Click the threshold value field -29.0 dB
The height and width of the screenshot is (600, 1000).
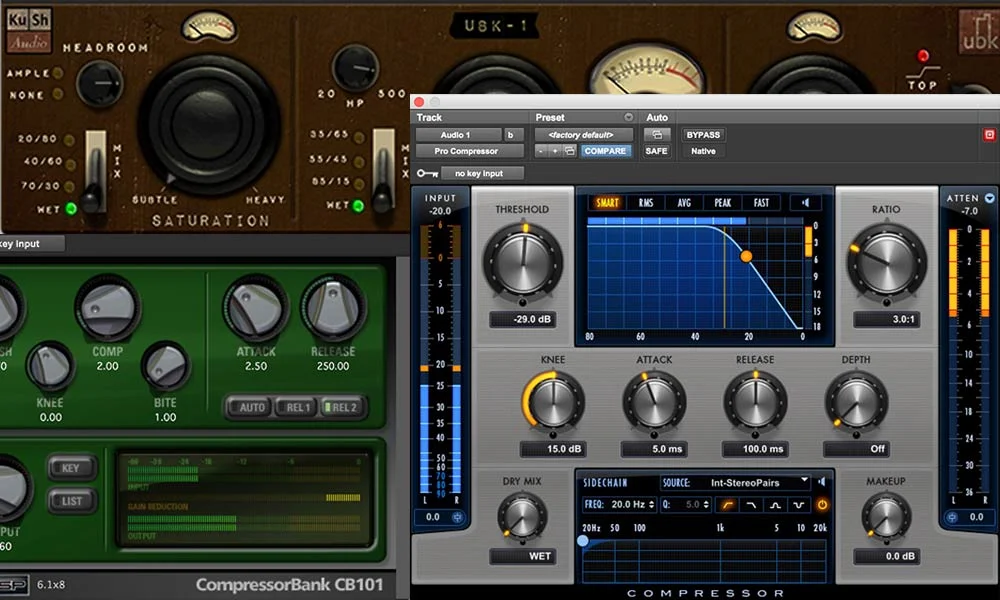pos(522,319)
